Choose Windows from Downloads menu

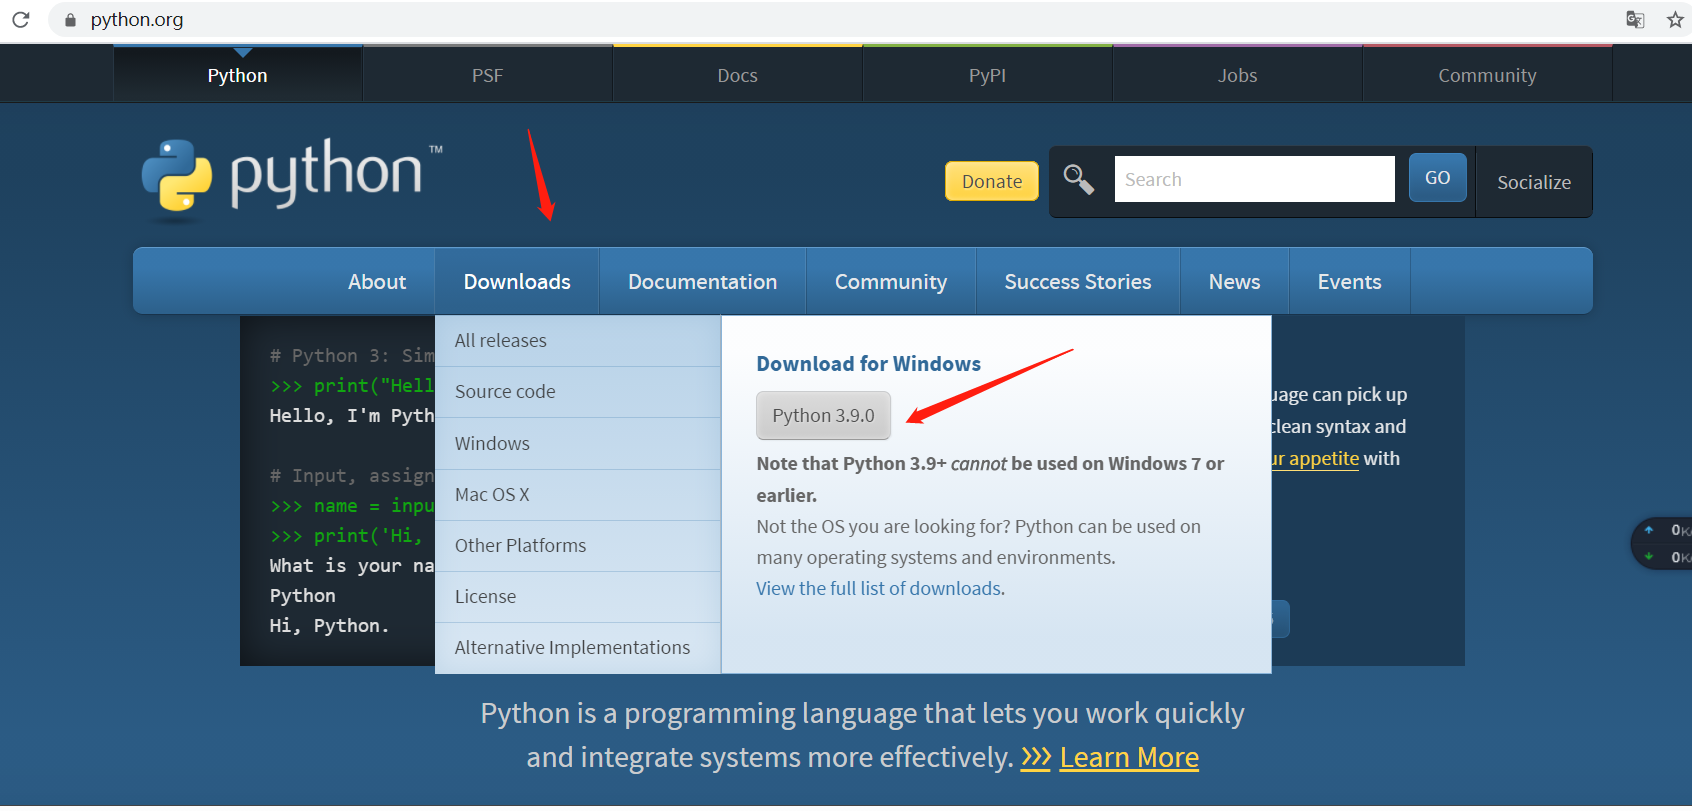point(578,443)
